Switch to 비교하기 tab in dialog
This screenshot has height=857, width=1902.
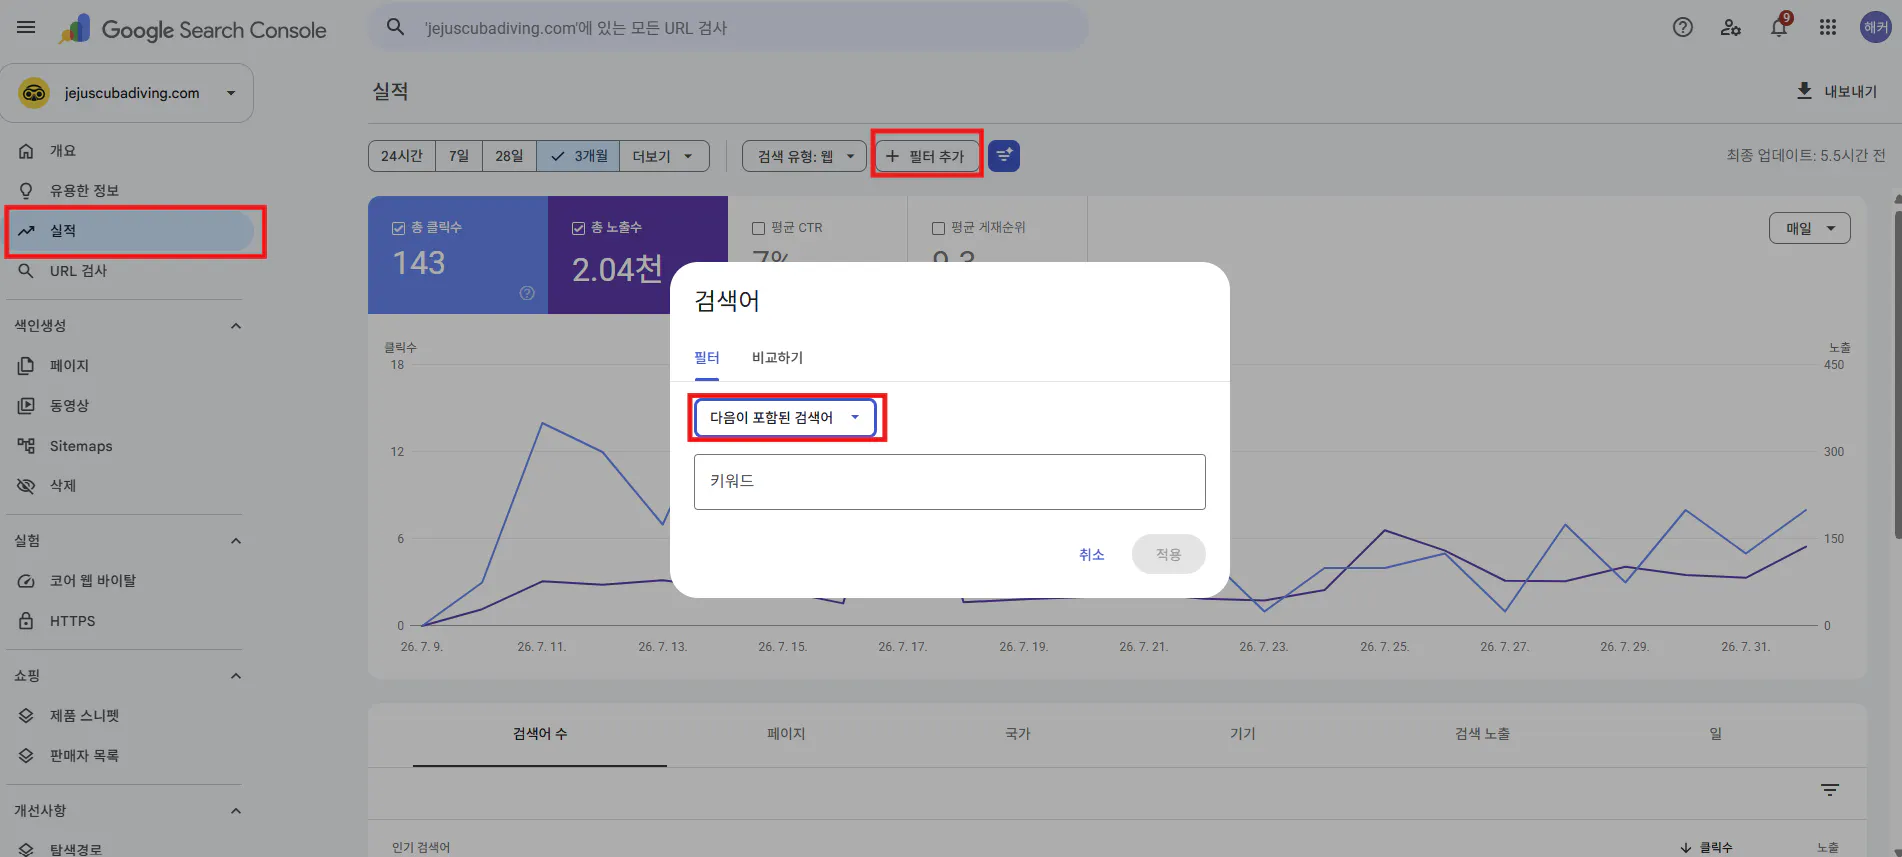777,358
